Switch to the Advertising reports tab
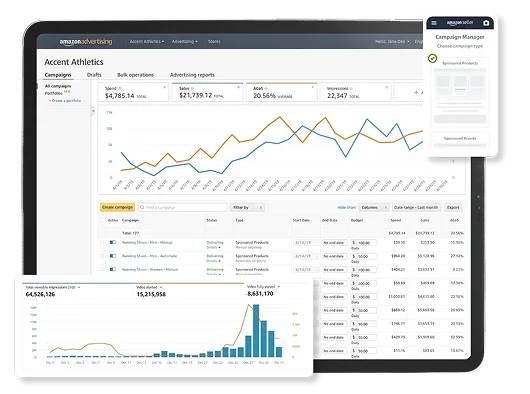The image size is (530, 394). (x=192, y=75)
